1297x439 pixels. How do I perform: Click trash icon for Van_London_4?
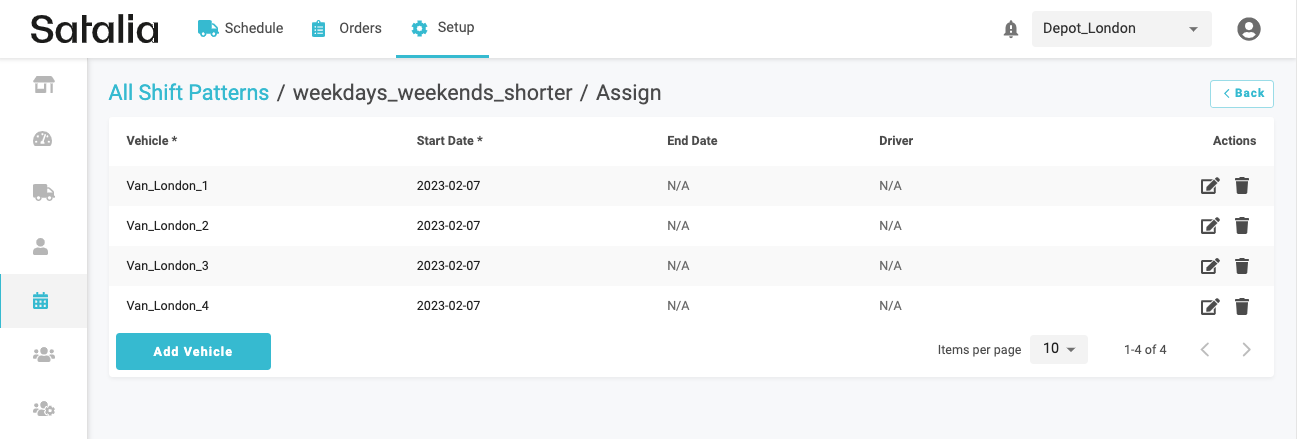click(1242, 306)
